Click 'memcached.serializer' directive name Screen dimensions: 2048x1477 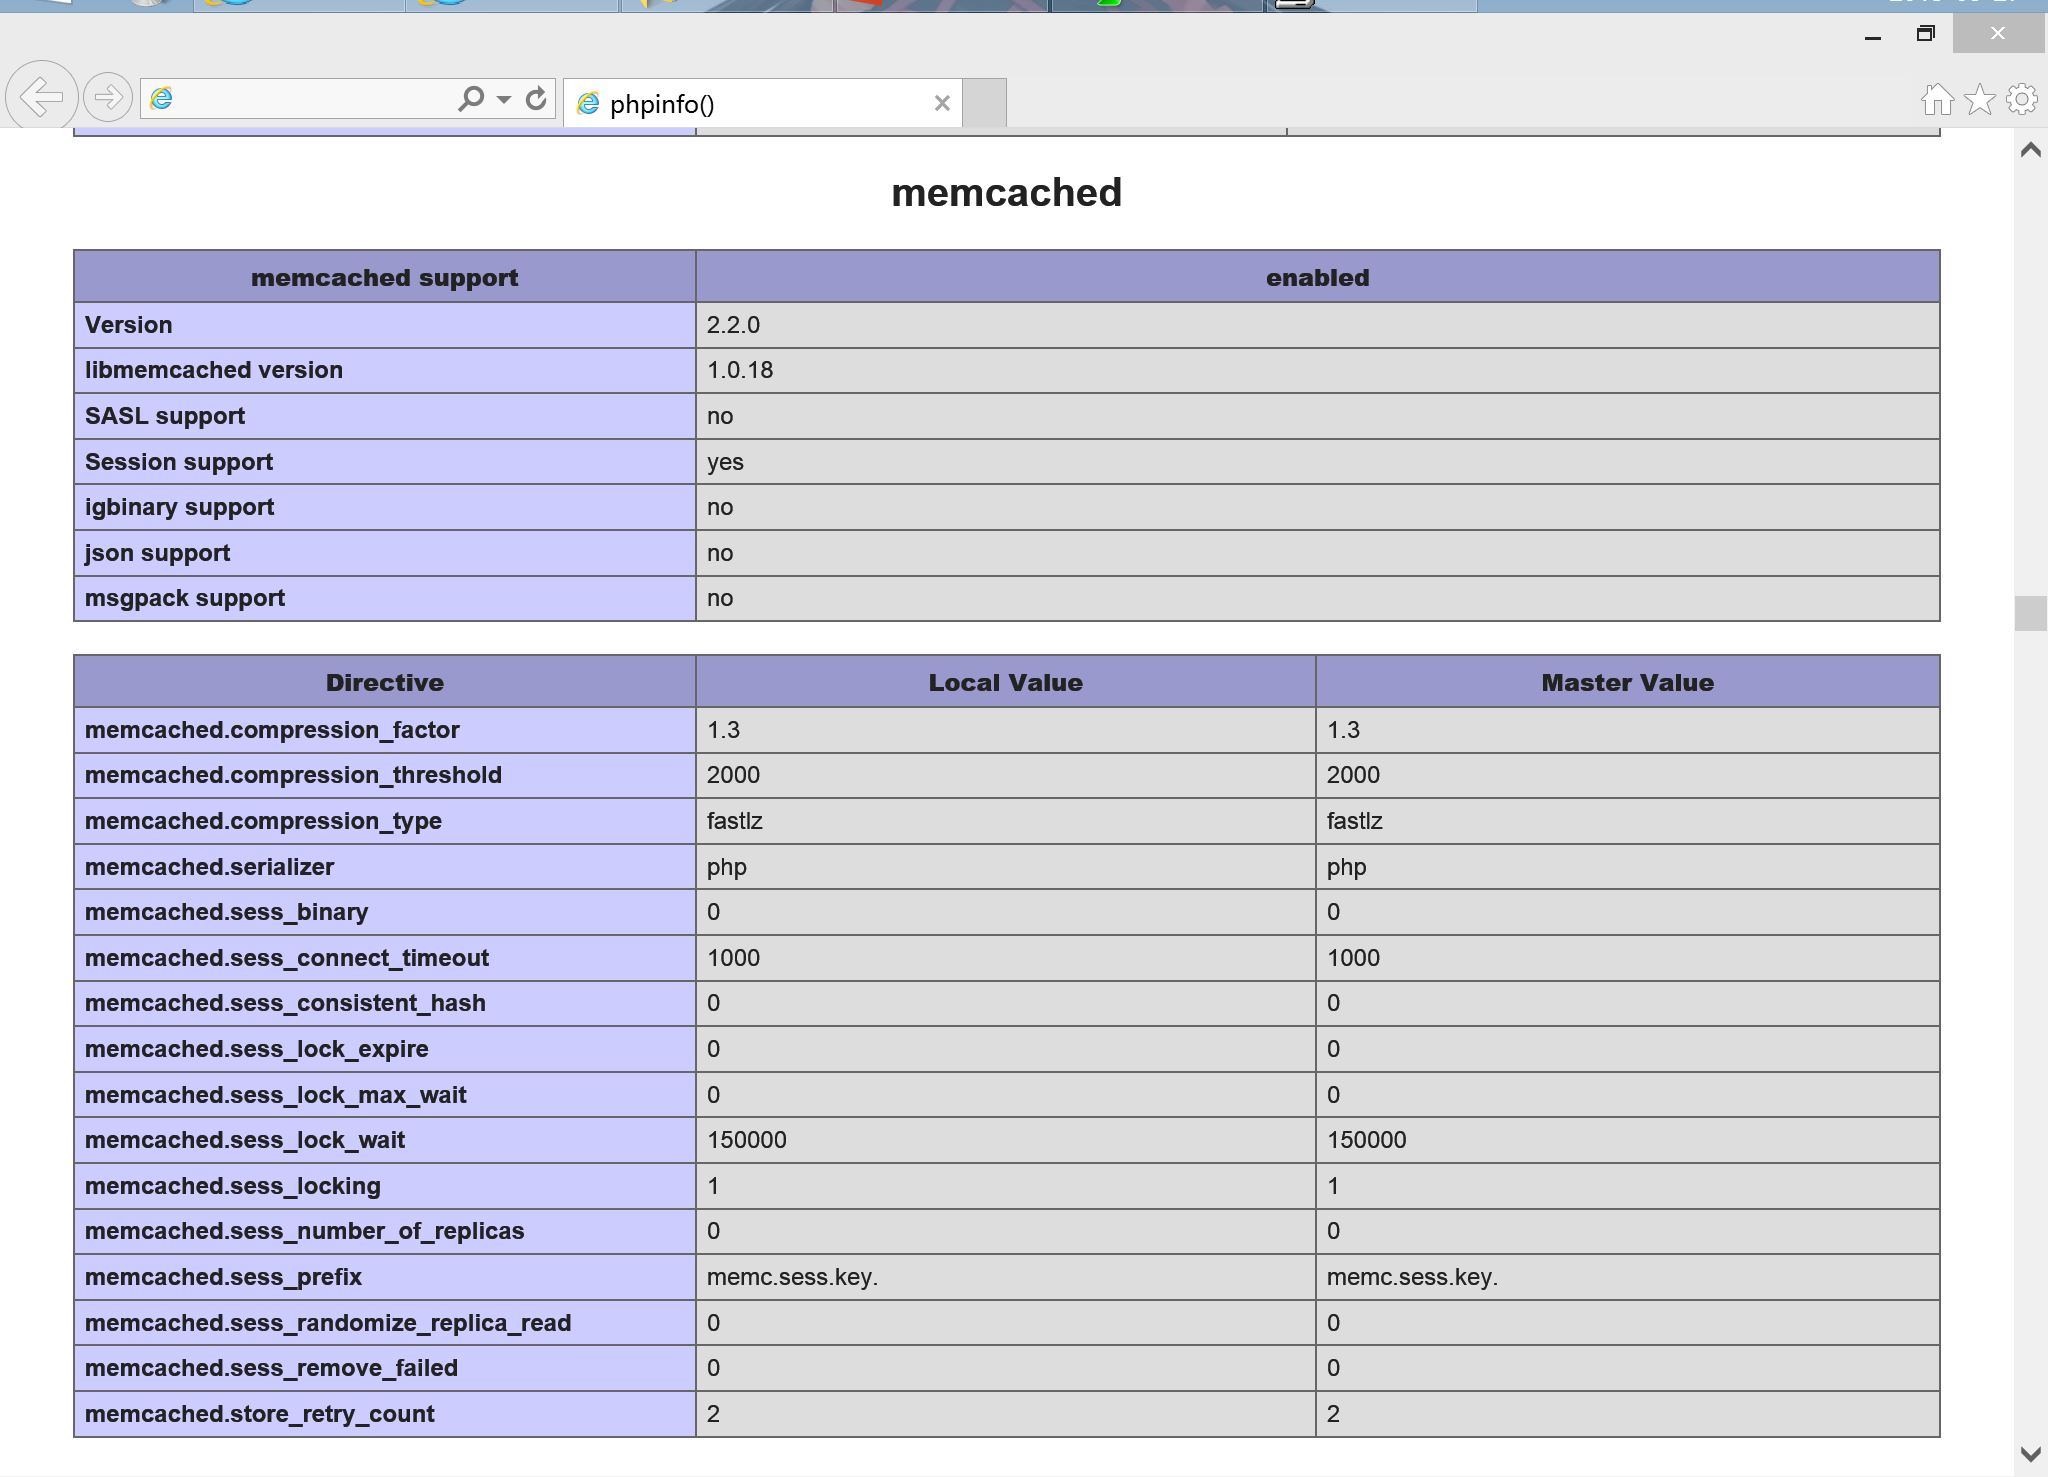coord(209,867)
